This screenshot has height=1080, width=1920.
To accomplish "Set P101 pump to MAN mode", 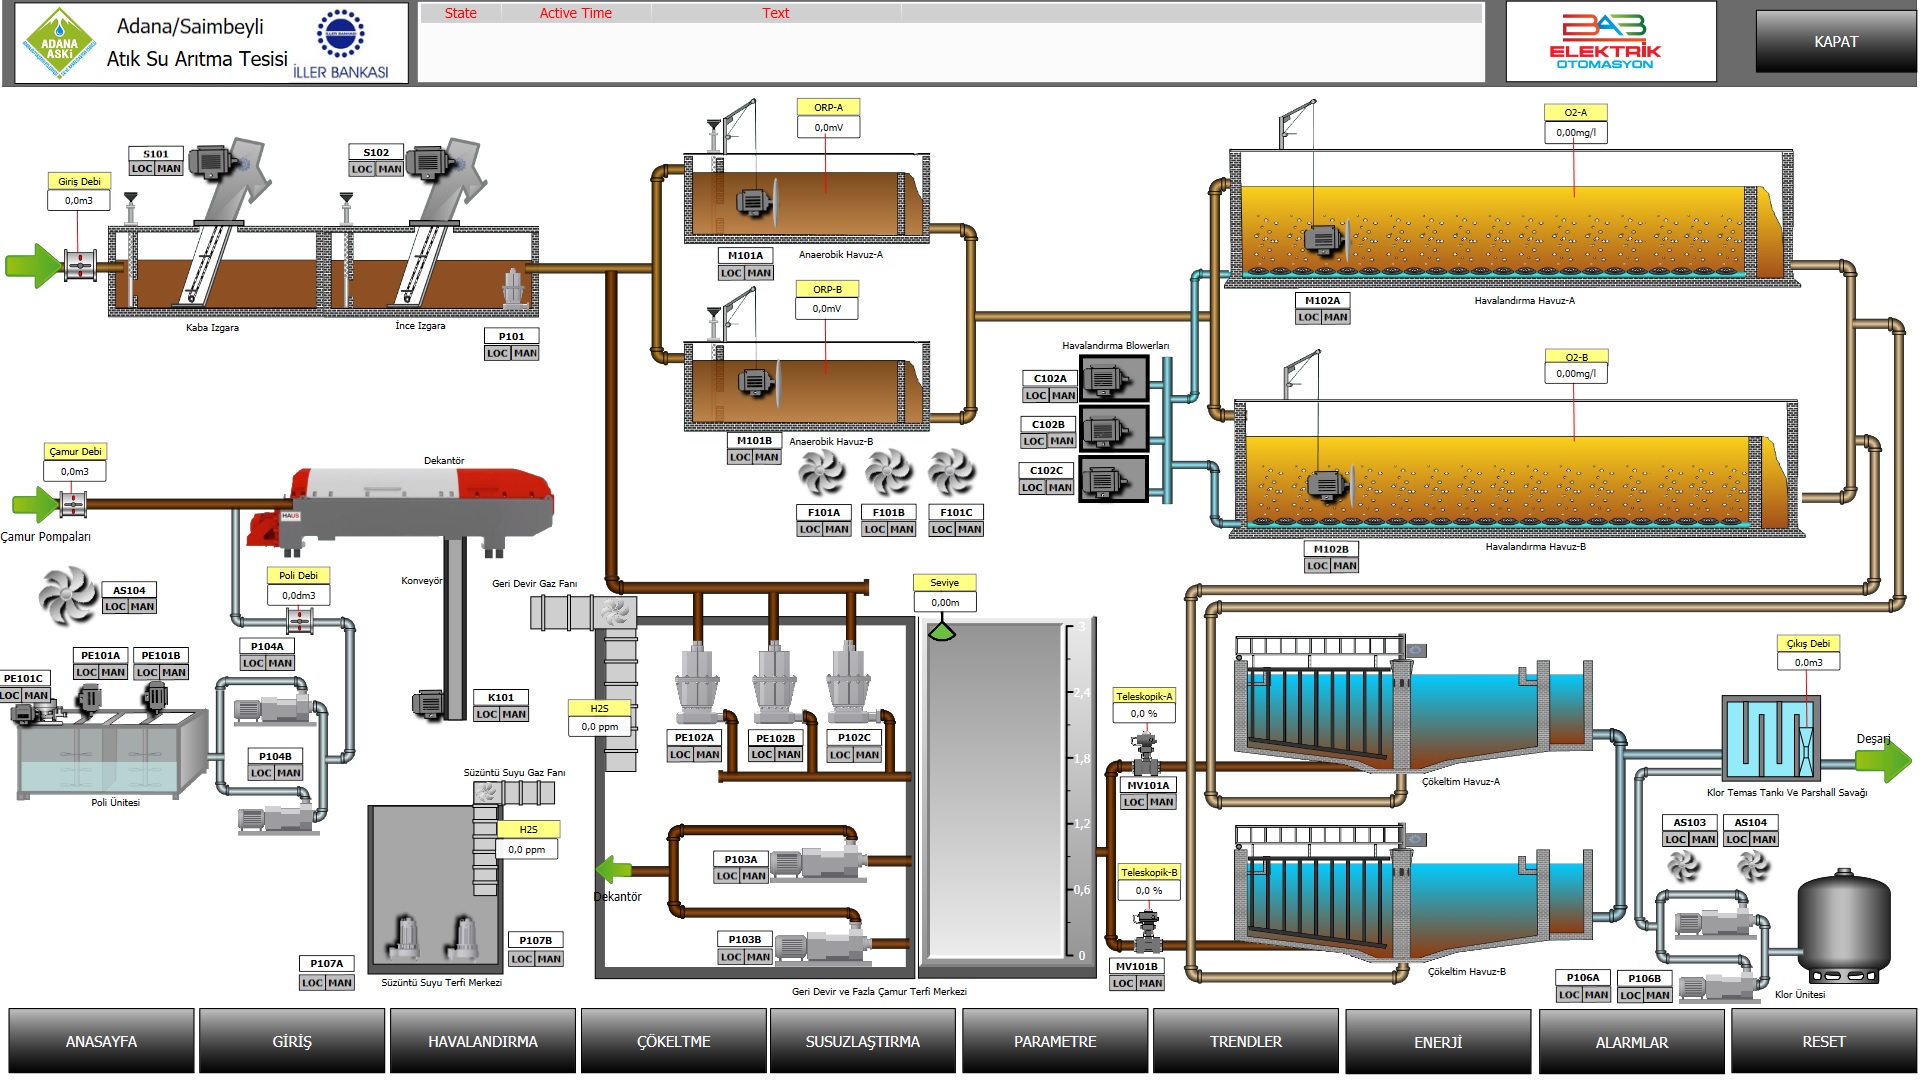I will (525, 353).
